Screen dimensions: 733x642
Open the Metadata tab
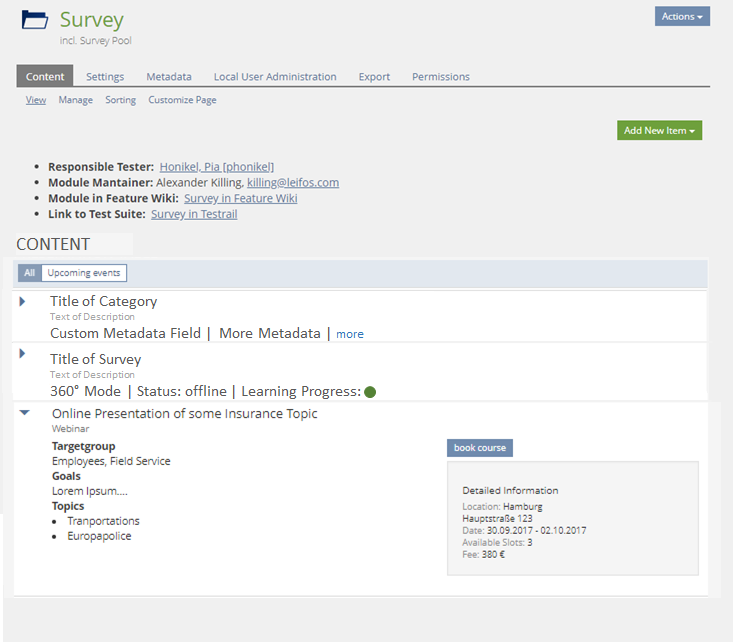(x=169, y=76)
